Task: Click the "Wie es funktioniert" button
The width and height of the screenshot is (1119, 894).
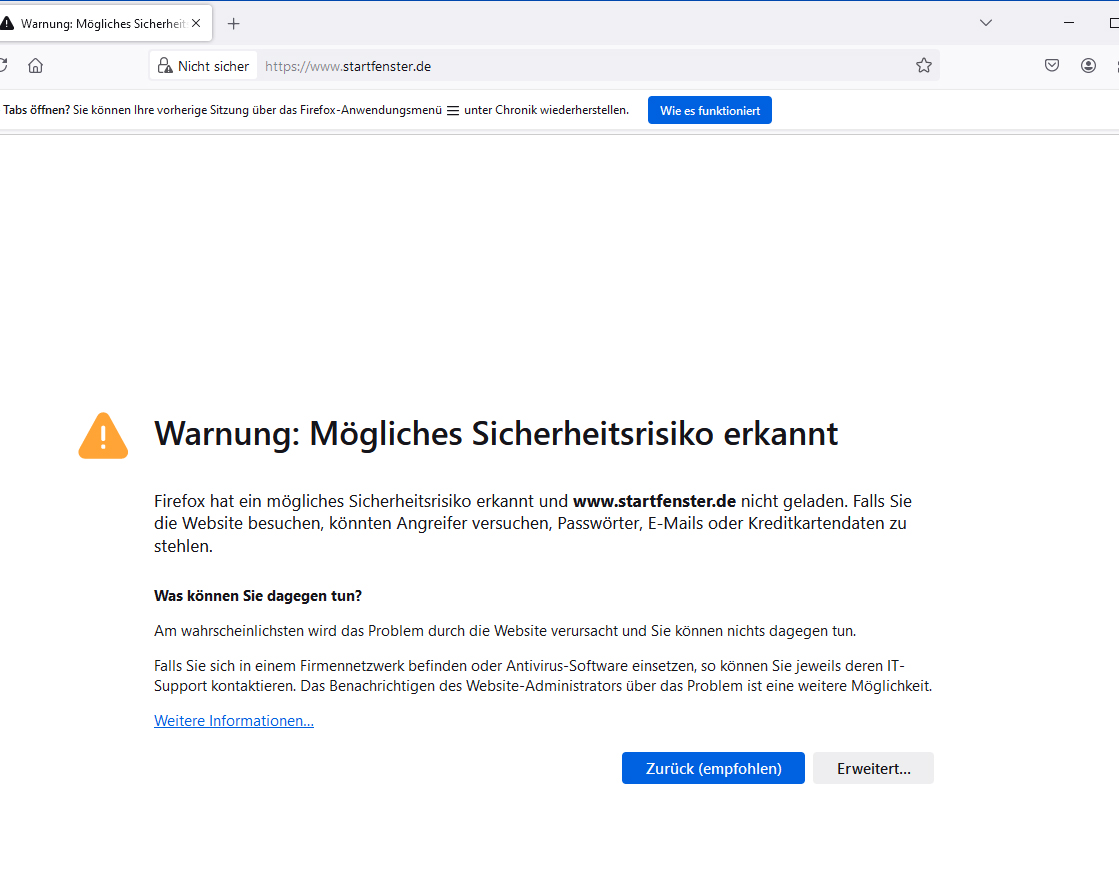Action: click(710, 110)
